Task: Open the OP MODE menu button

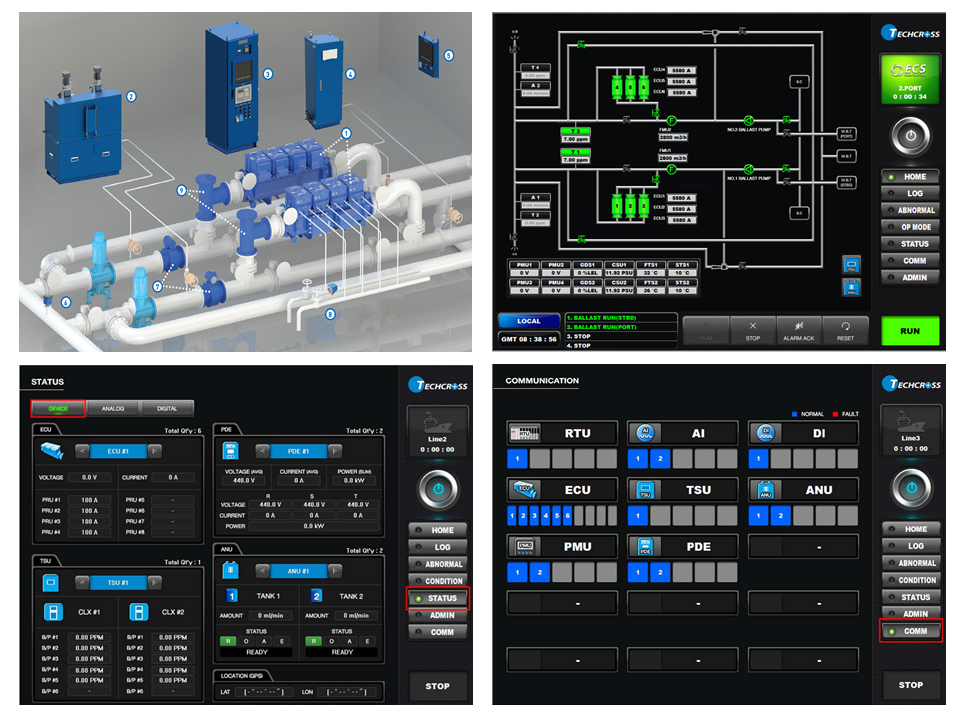Action: [x=911, y=227]
